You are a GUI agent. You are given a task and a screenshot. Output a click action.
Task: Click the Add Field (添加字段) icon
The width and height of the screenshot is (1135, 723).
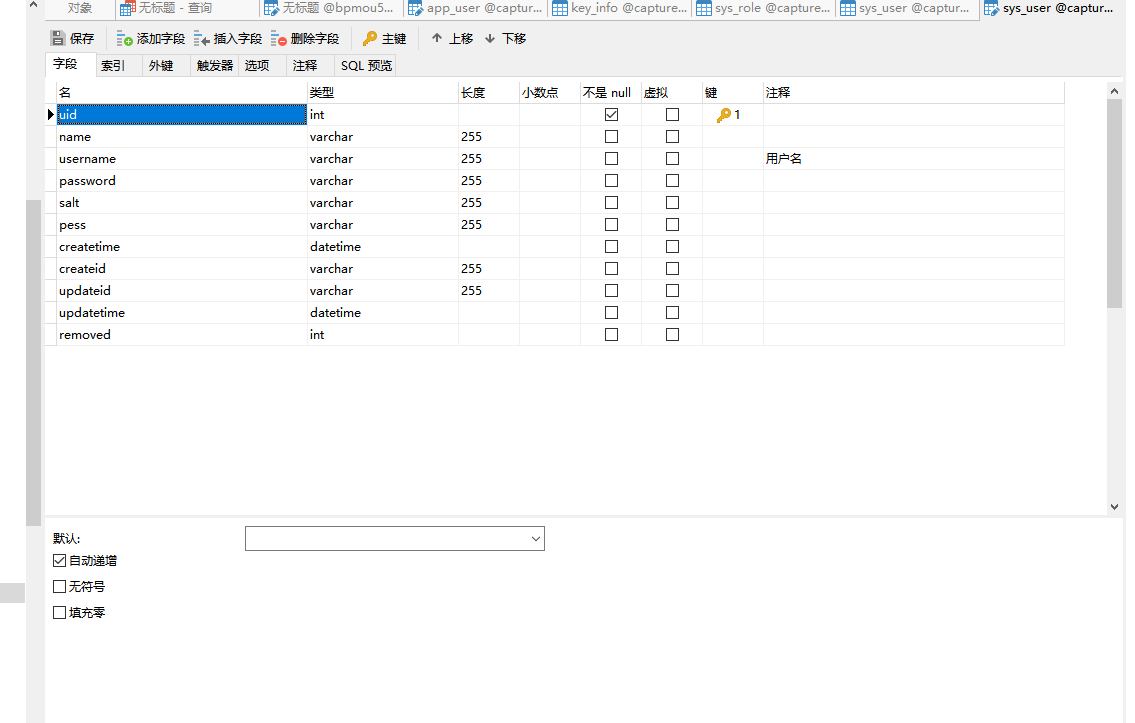(125, 38)
